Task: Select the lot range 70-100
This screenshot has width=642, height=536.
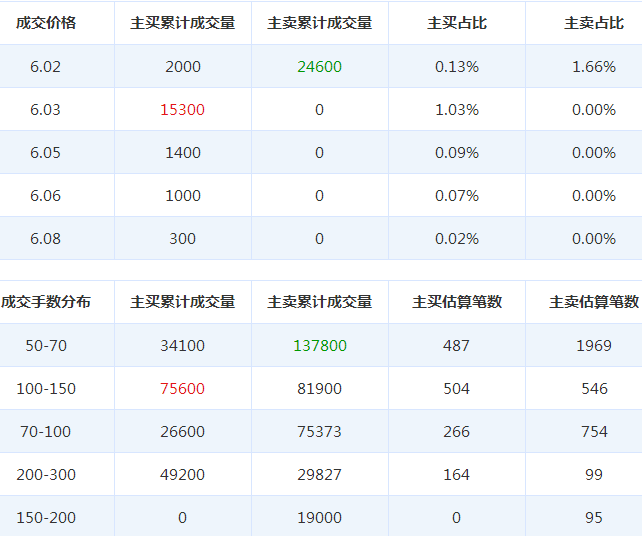Action: 45,432
